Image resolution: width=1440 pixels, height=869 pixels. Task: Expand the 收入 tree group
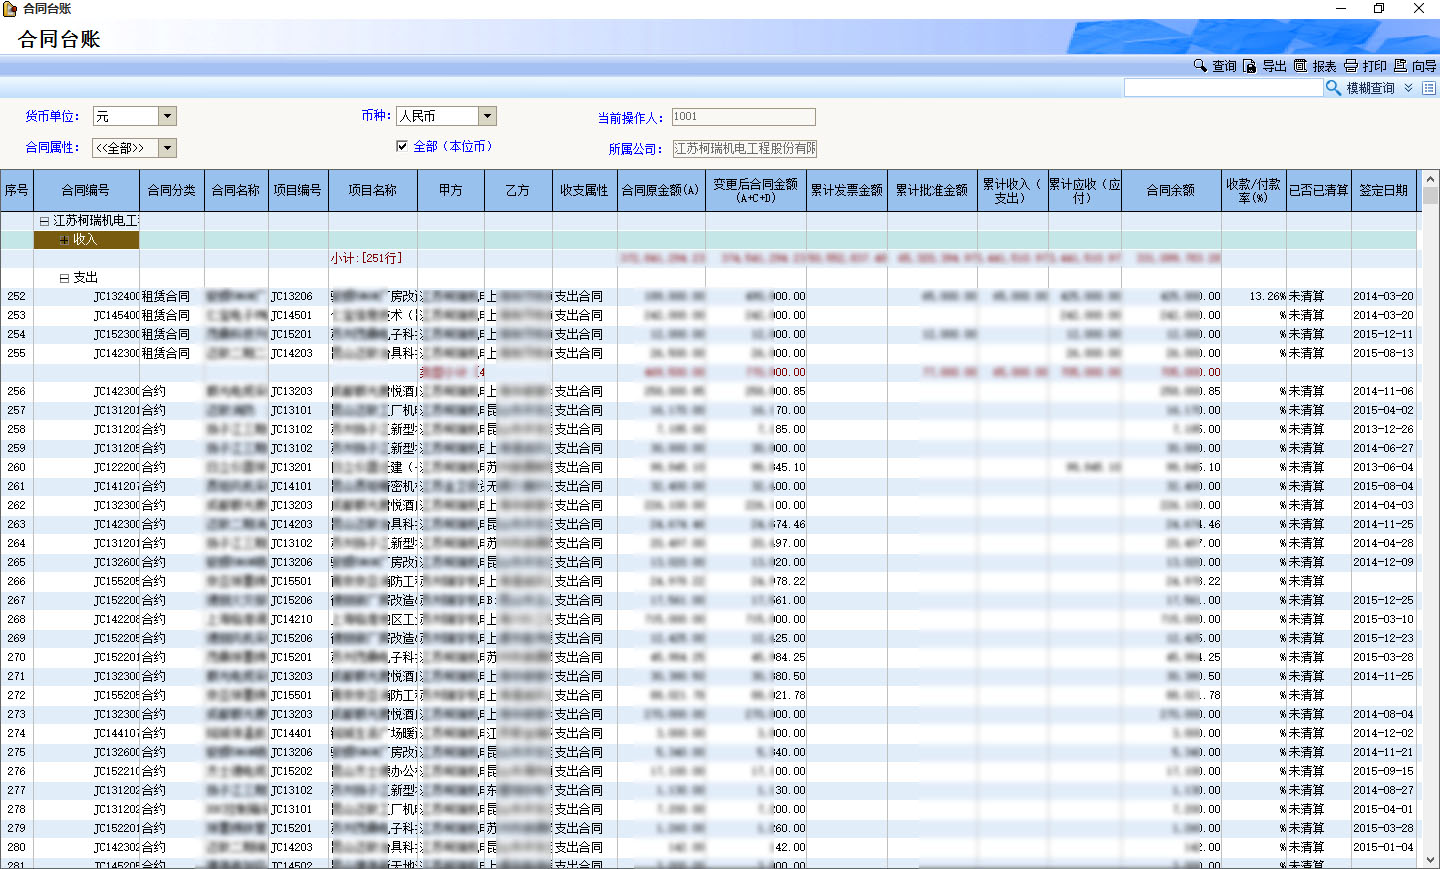(64, 240)
